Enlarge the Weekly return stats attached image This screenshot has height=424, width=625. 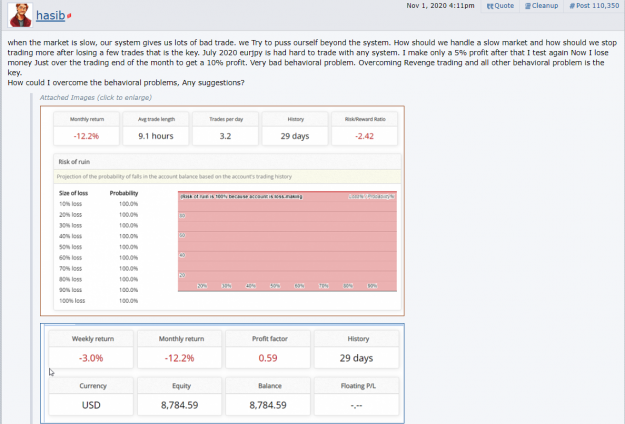tap(222, 374)
